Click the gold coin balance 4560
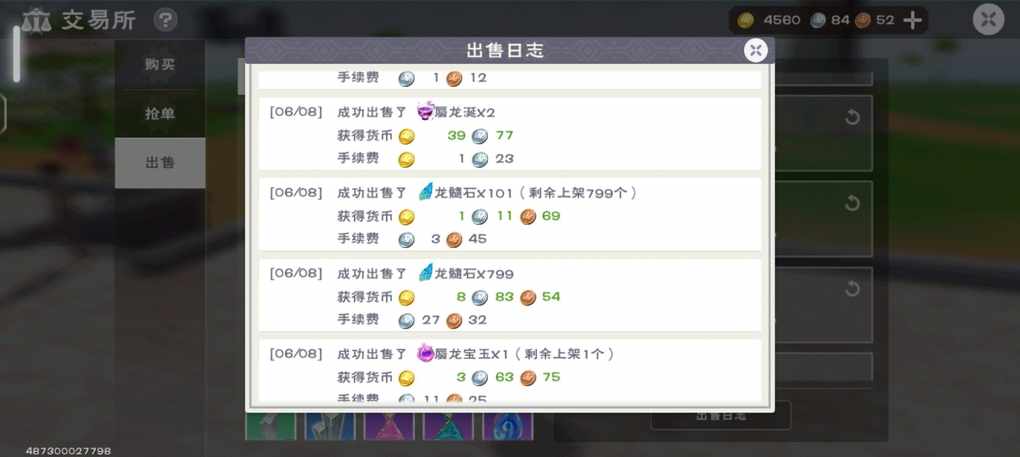This screenshot has height=457, width=1020. (770, 21)
